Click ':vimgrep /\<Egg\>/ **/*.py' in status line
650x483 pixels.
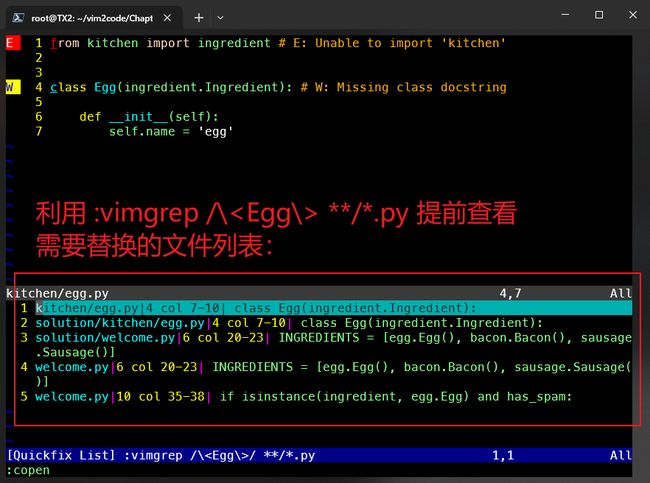tap(220, 455)
